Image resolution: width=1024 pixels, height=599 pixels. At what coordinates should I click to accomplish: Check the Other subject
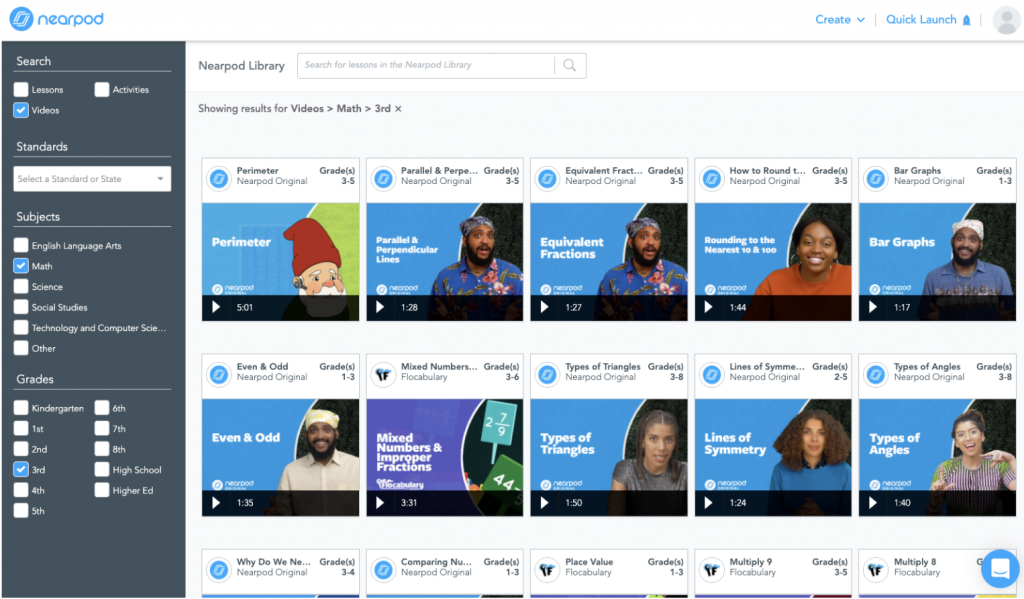point(21,348)
